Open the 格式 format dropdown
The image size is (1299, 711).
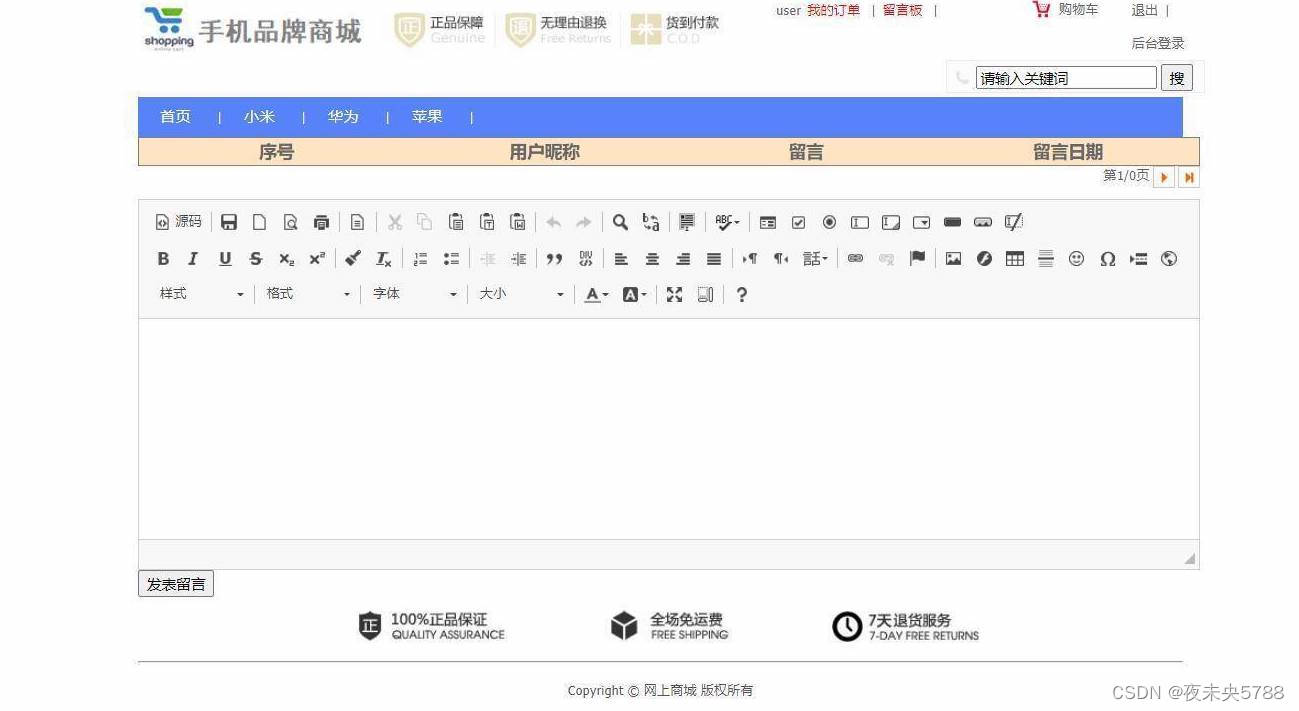coord(308,294)
